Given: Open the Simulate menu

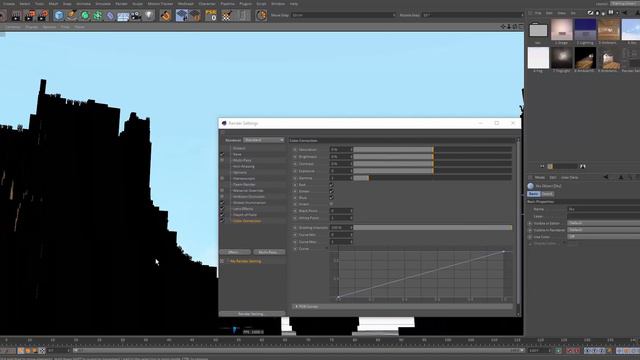Looking at the screenshot, I should click(x=103, y=4).
